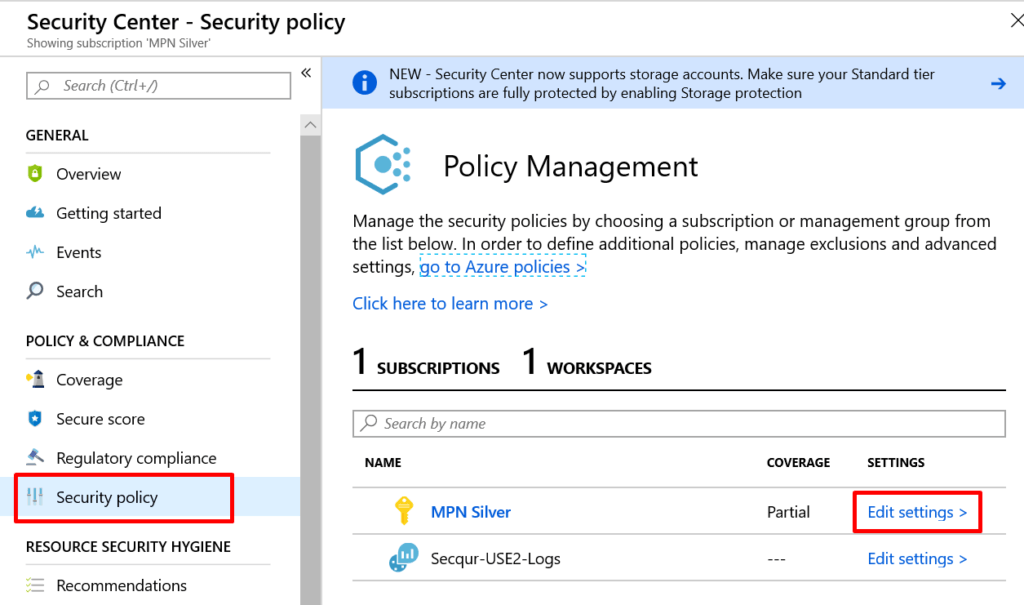Image resolution: width=1024 pixels, height=605 pixels.
Task: Click the Policy Management hexagon logo
Action: [x=385, y=163]
